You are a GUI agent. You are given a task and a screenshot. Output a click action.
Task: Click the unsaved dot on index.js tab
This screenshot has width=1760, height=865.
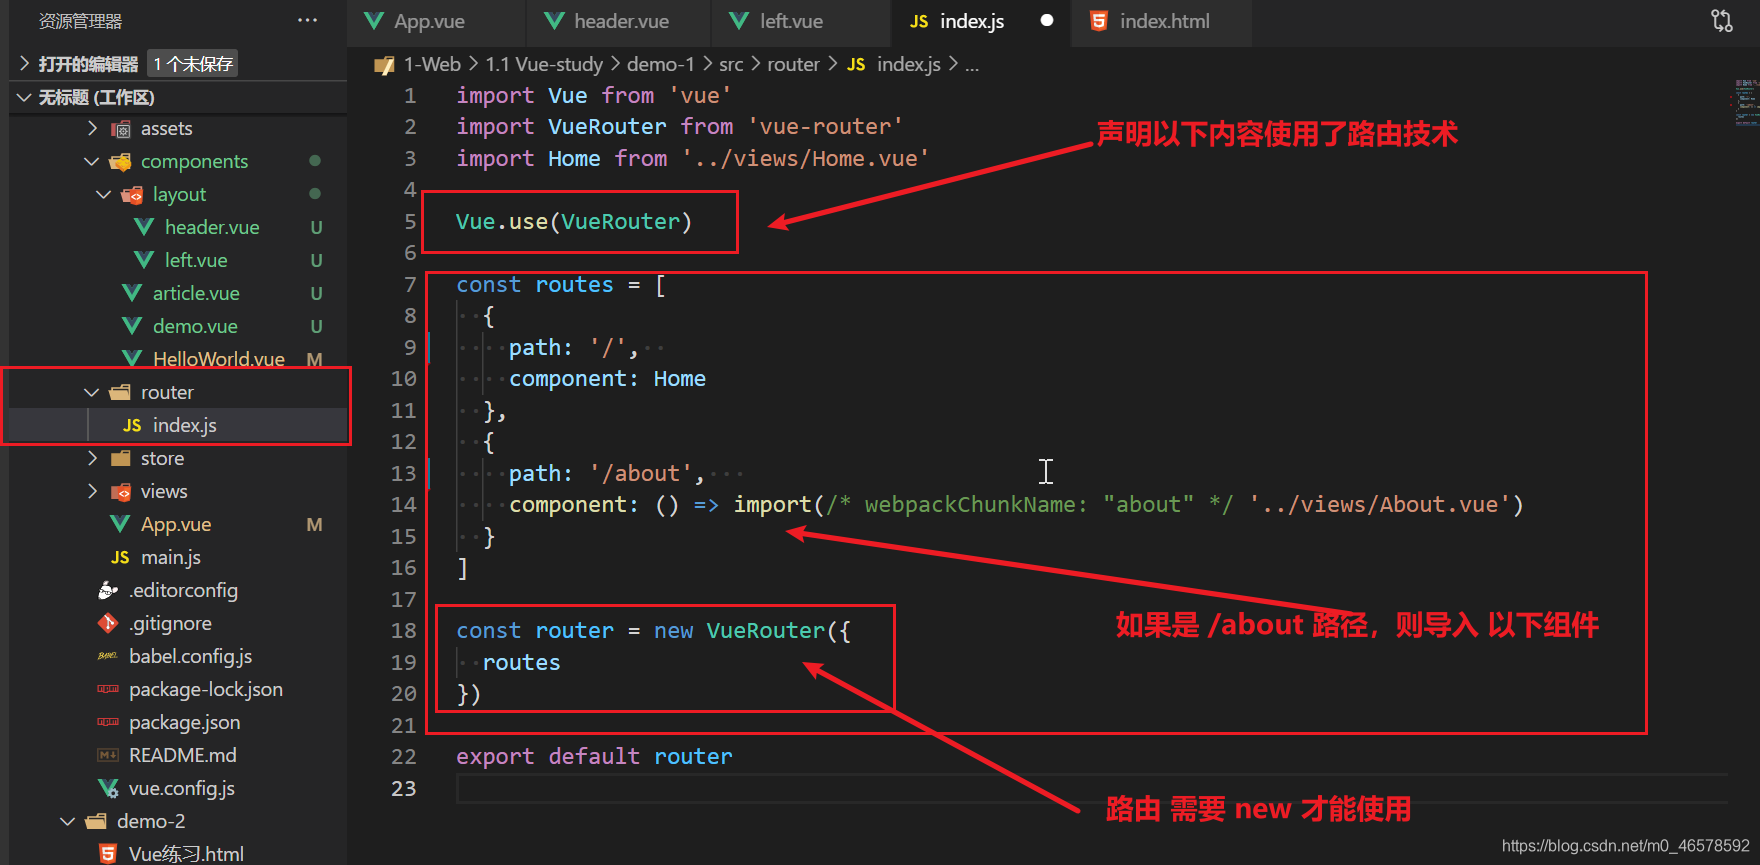coord(1047,21)
